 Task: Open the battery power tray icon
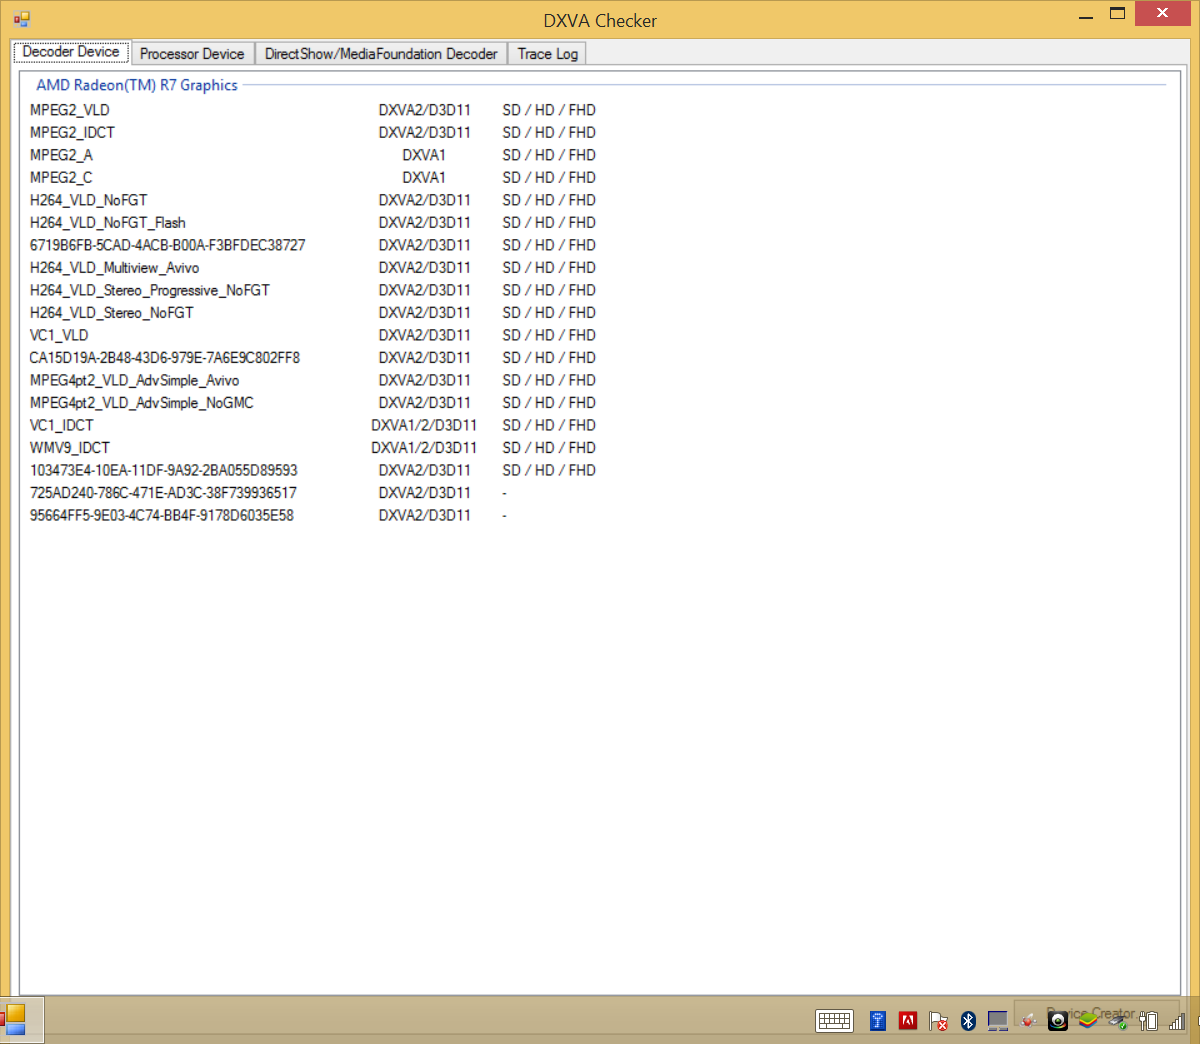coord(1148,1020)
